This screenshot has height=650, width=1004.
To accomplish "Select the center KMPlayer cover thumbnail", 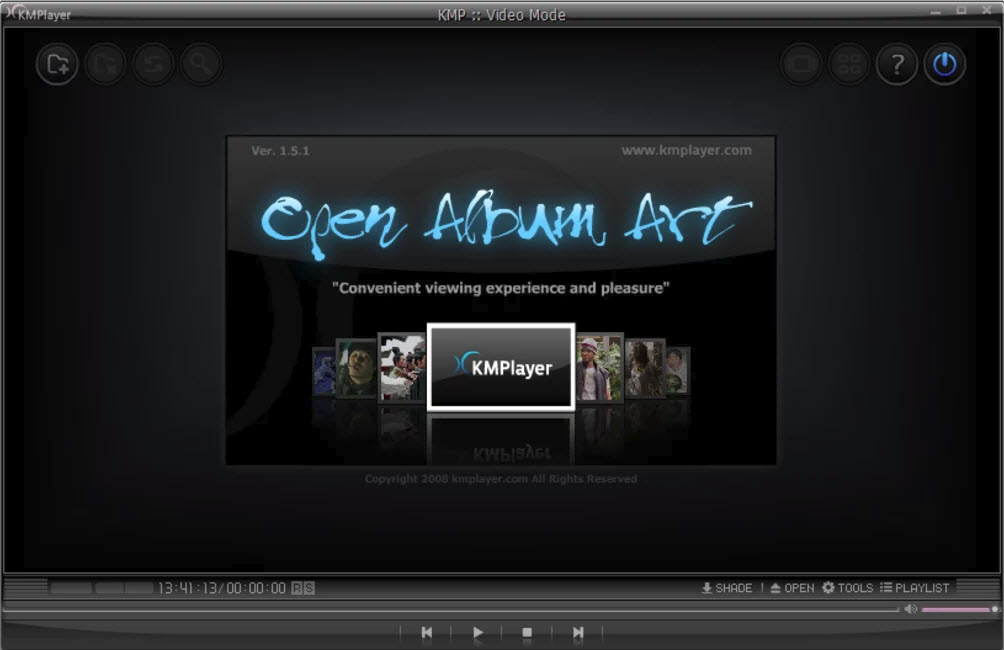I will click(x=501, y=366).
